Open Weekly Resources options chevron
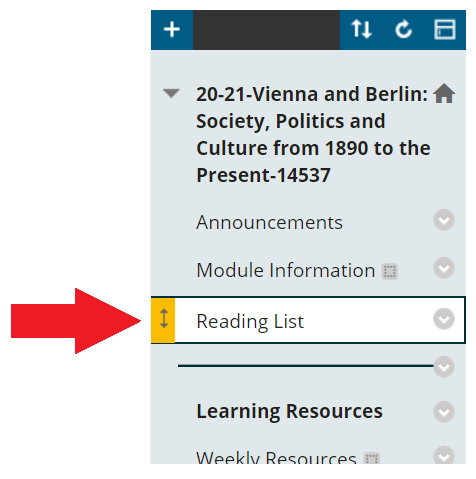Viewport: 476px width, 479px height. [x=444, y=455]
